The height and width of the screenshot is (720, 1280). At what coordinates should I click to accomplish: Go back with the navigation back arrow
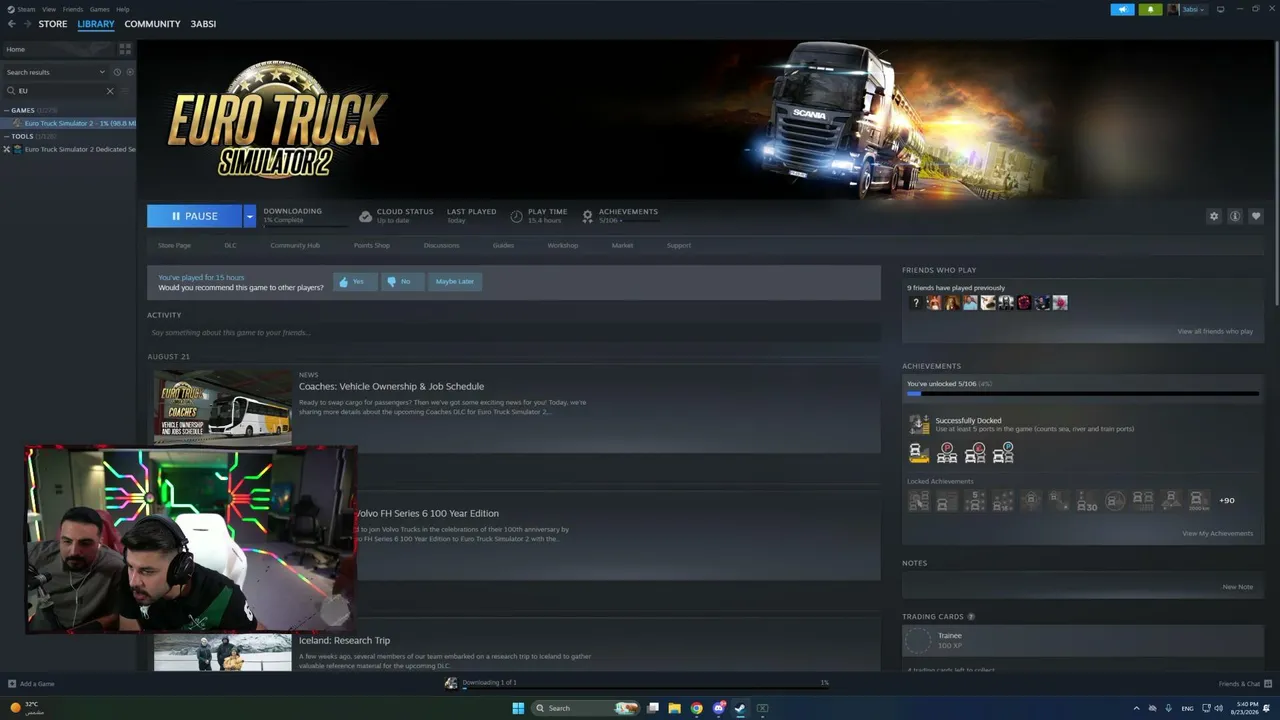[x=12, y=24]
